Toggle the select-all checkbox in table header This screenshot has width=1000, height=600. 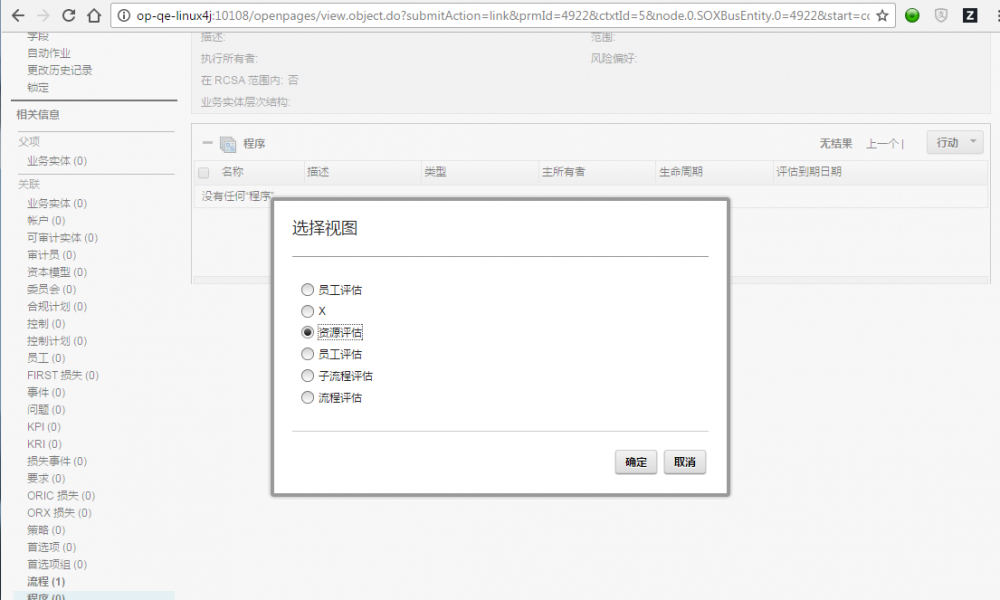tap(203, 171)
